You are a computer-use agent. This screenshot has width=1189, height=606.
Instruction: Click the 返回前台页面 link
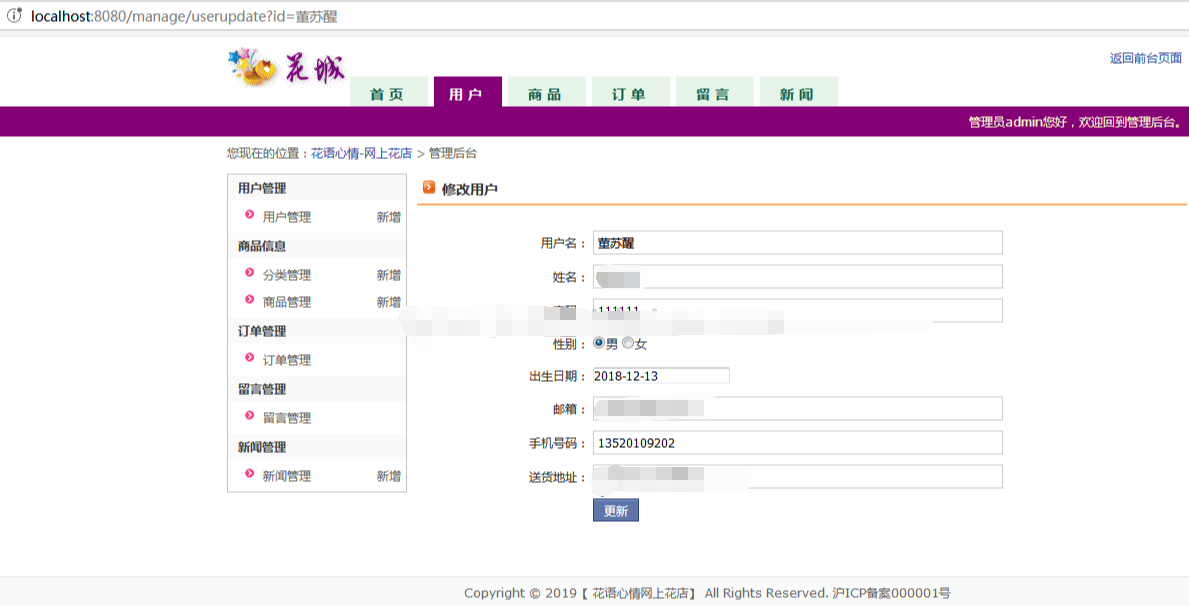pos(1146,58)
